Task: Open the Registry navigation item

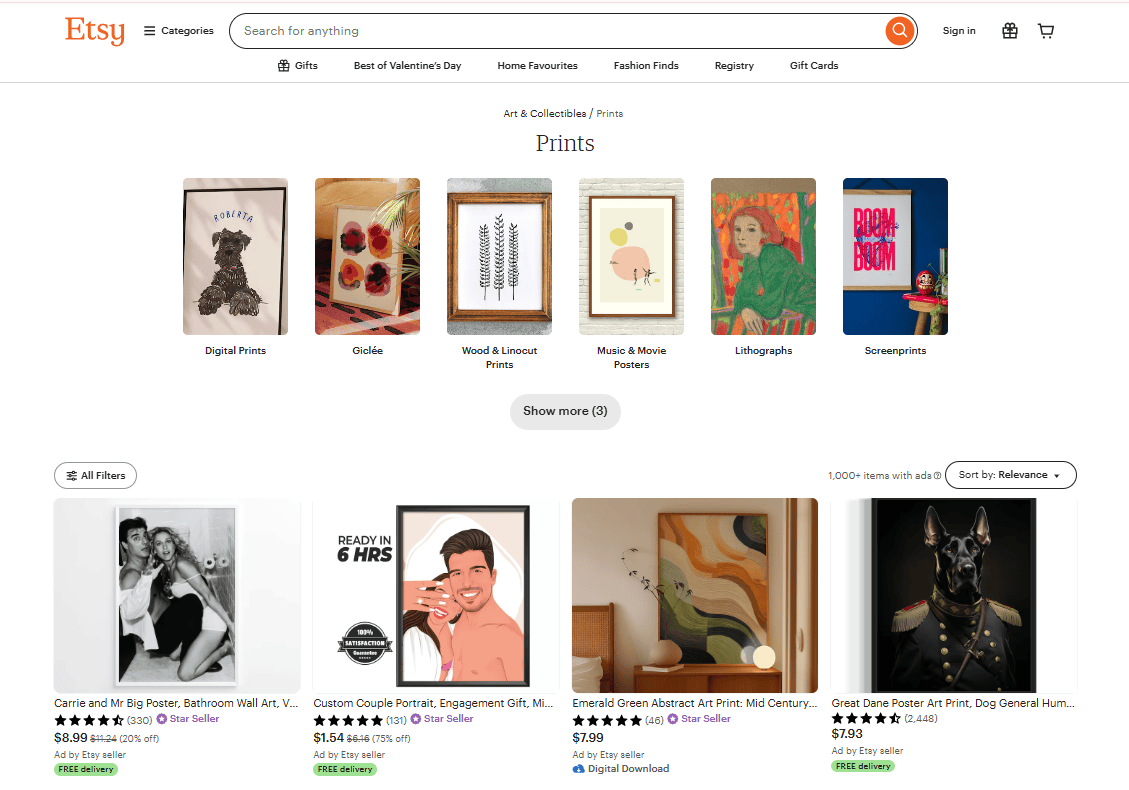Action: tap(734, 65)
